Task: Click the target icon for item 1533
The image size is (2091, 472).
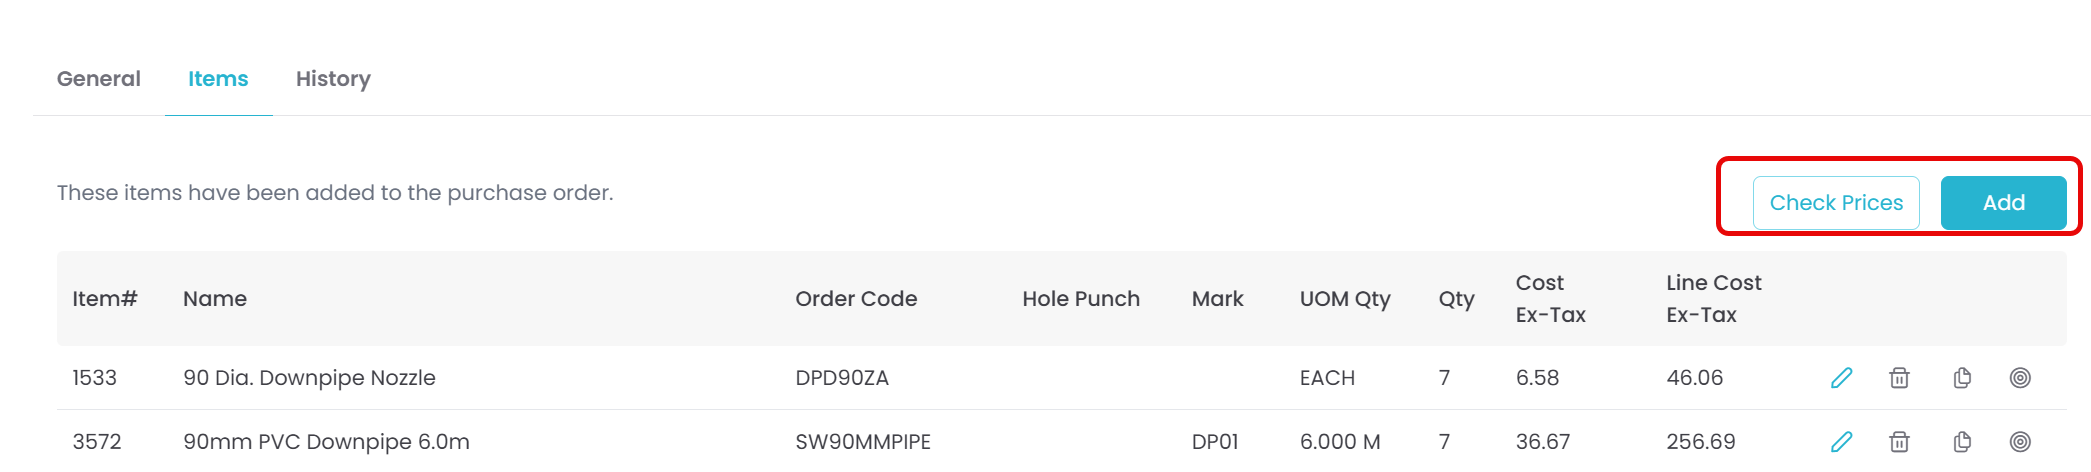Action: click(x=2020, y=378)
